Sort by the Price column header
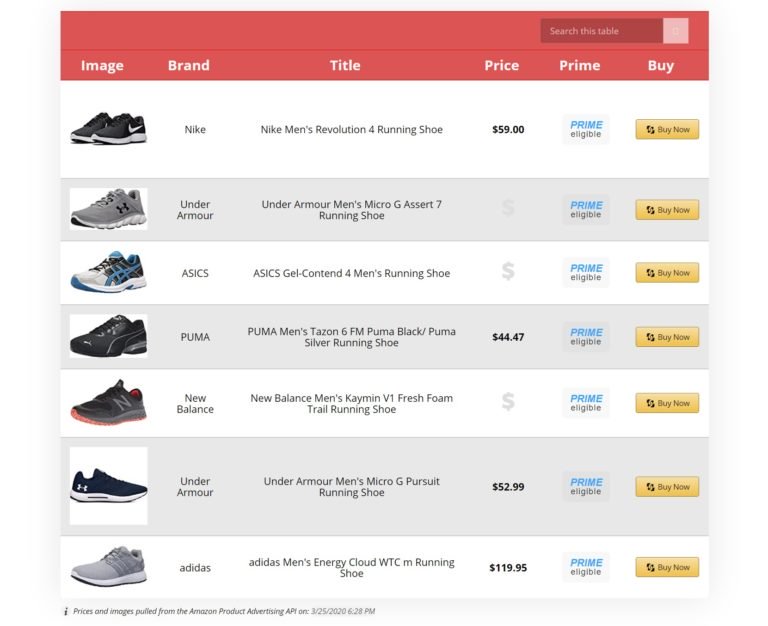 502,65
